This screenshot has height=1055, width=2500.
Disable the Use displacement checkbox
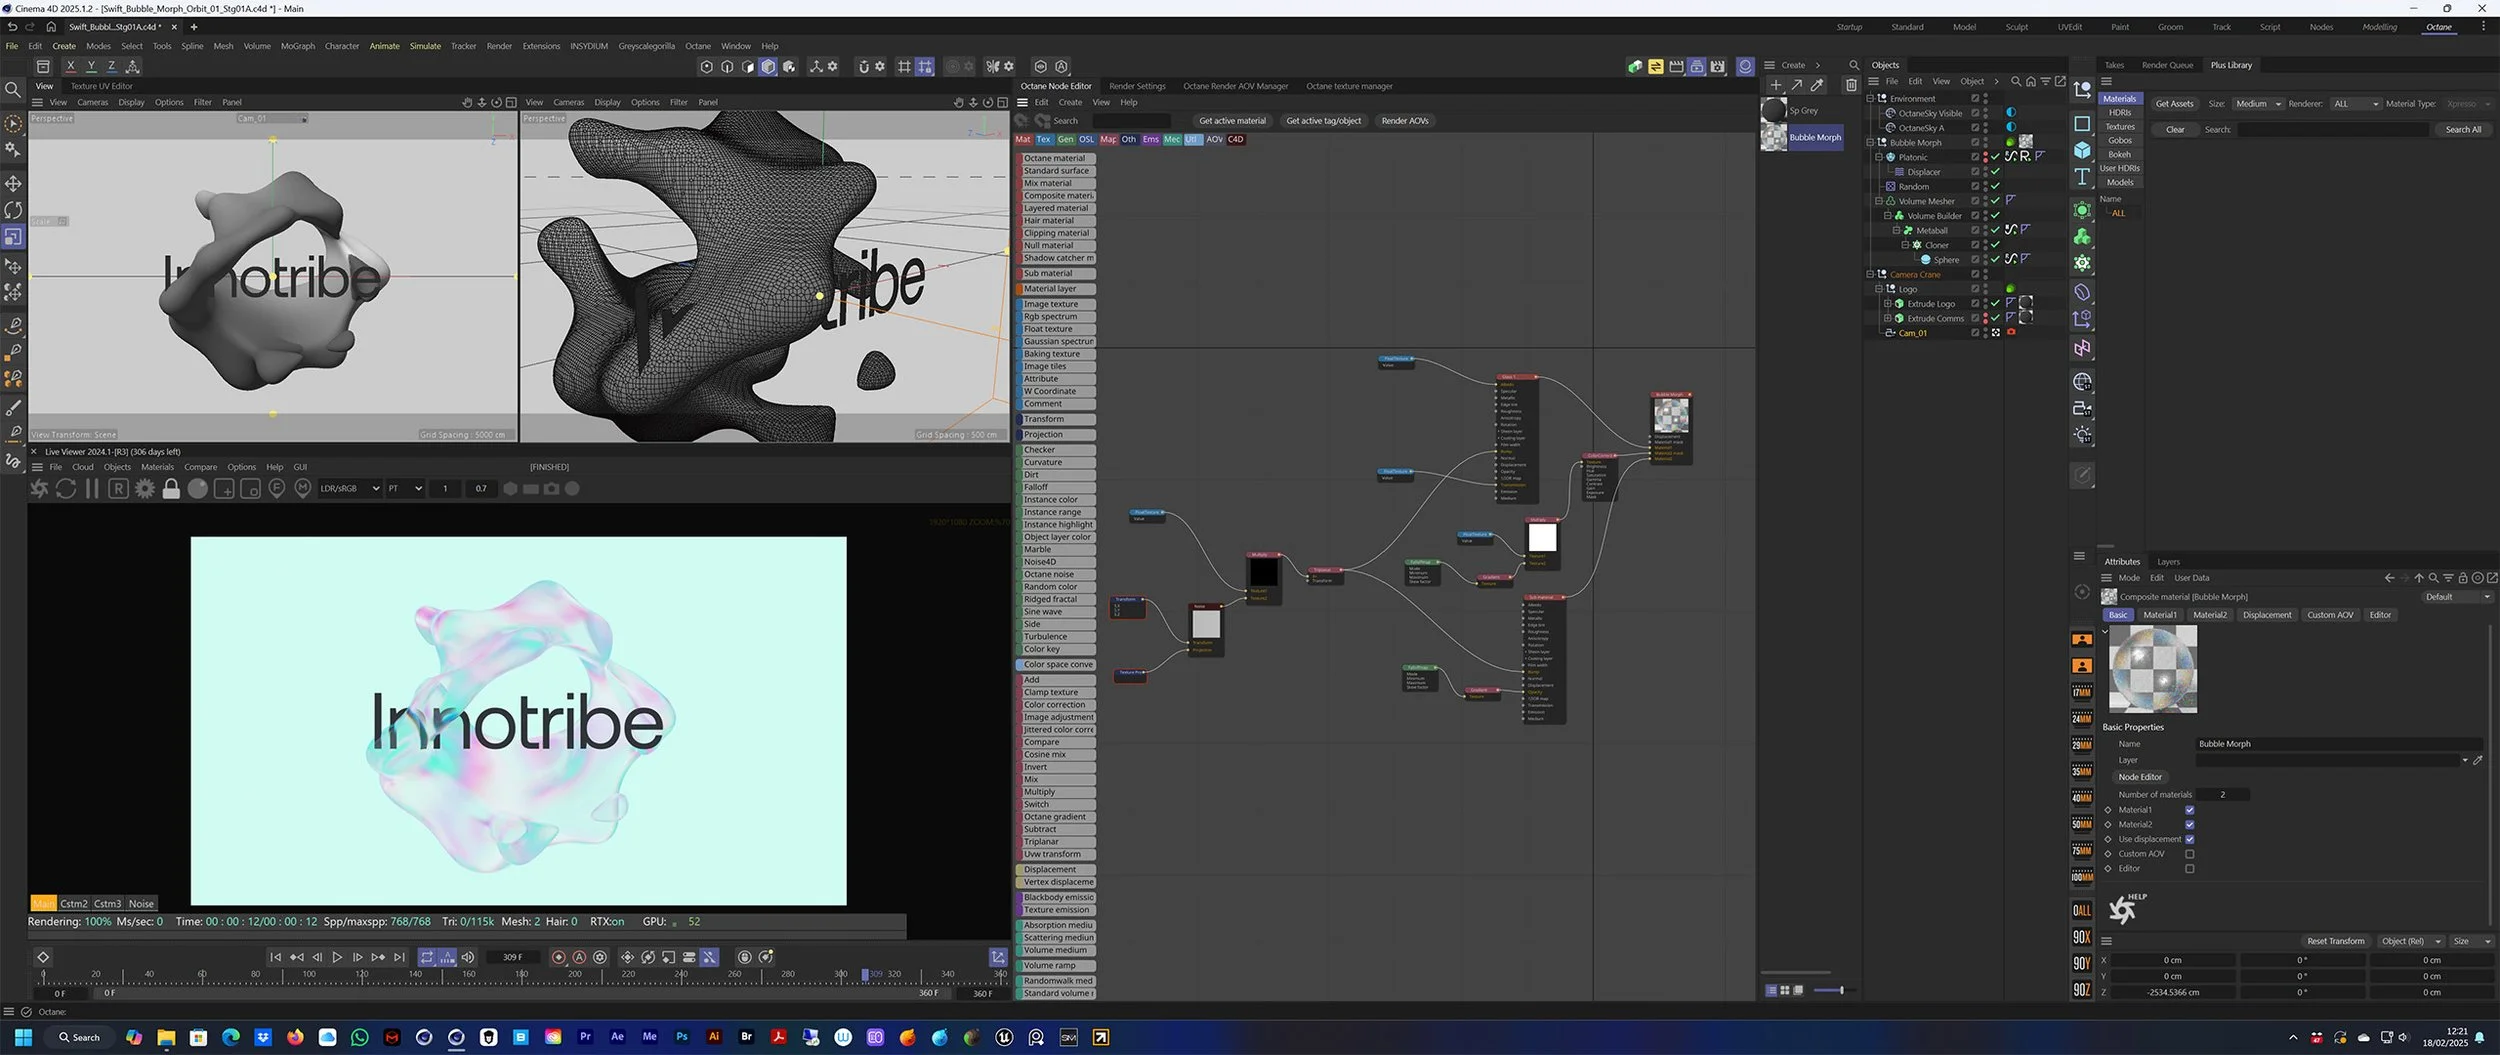pyautogui.click(x=2189, y=839)
